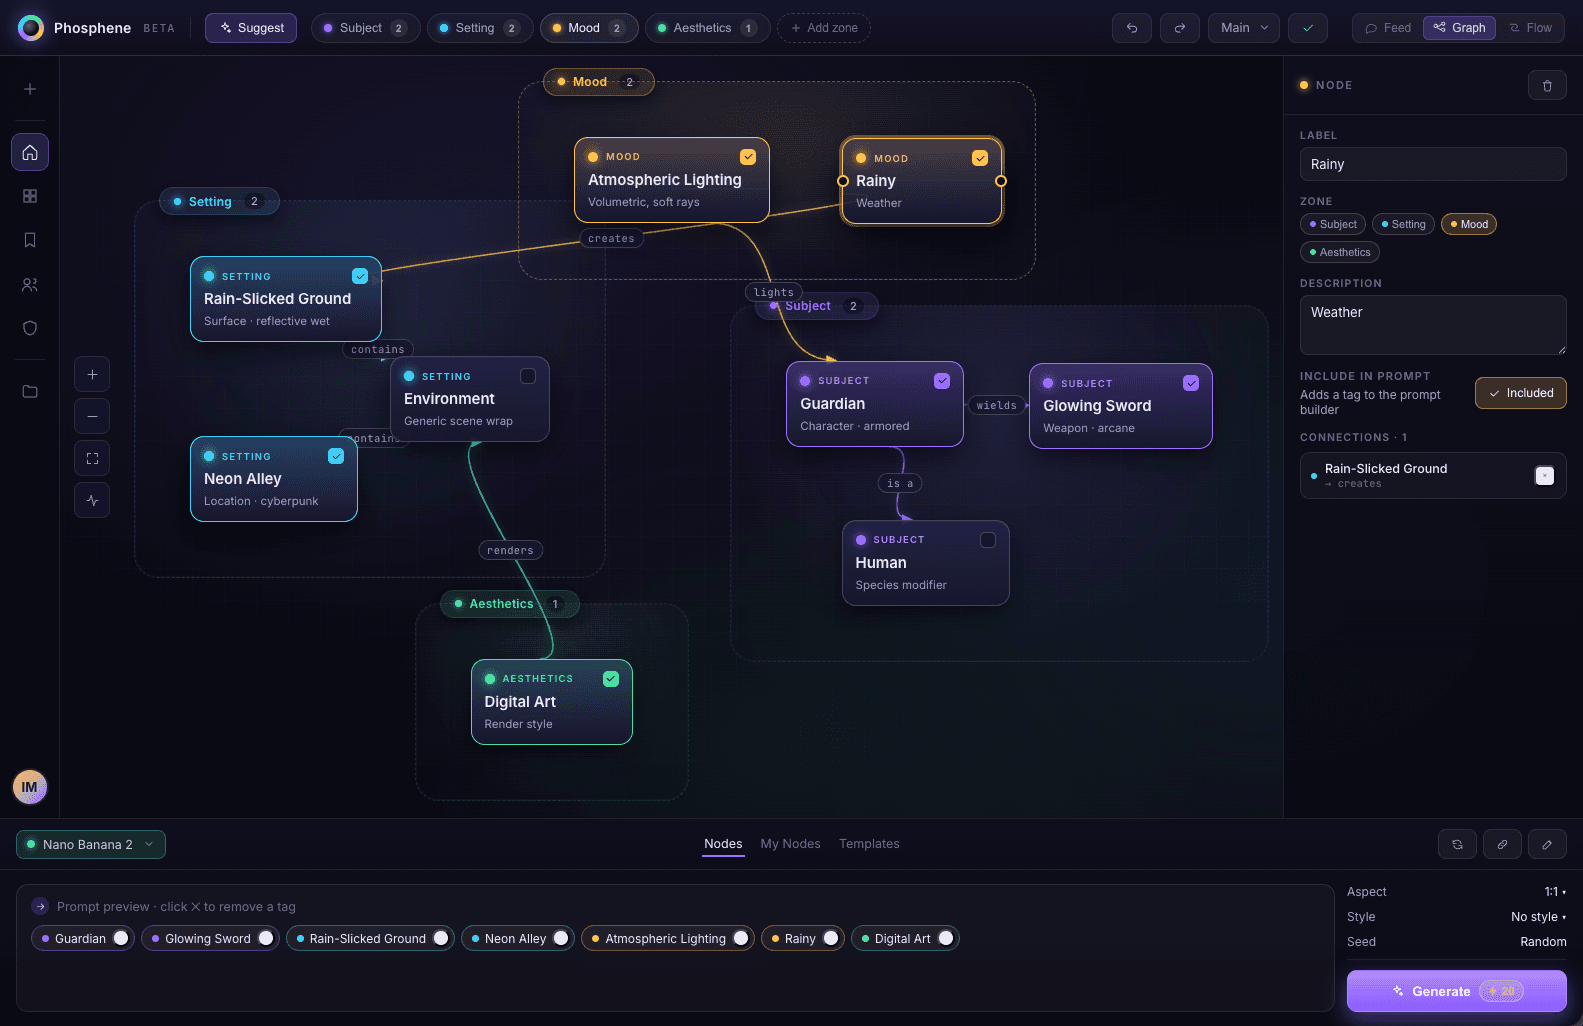Open the bookmarks sidebar icon
The image size is (1583, 1026).
(x=30, y=240)
